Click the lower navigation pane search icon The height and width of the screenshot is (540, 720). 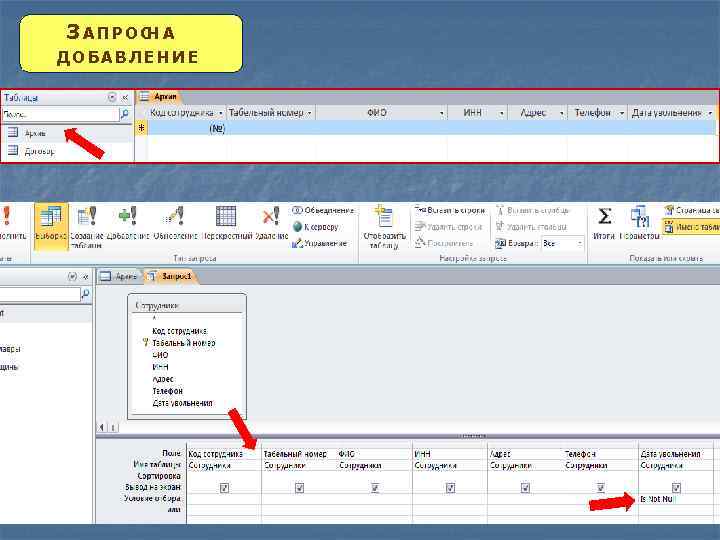[85, 294]
